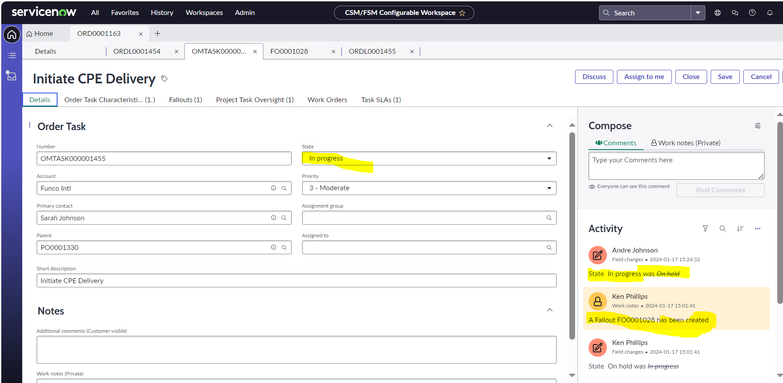Select the Details sub-tab beside ORDL0001454

tap(45, 51)
